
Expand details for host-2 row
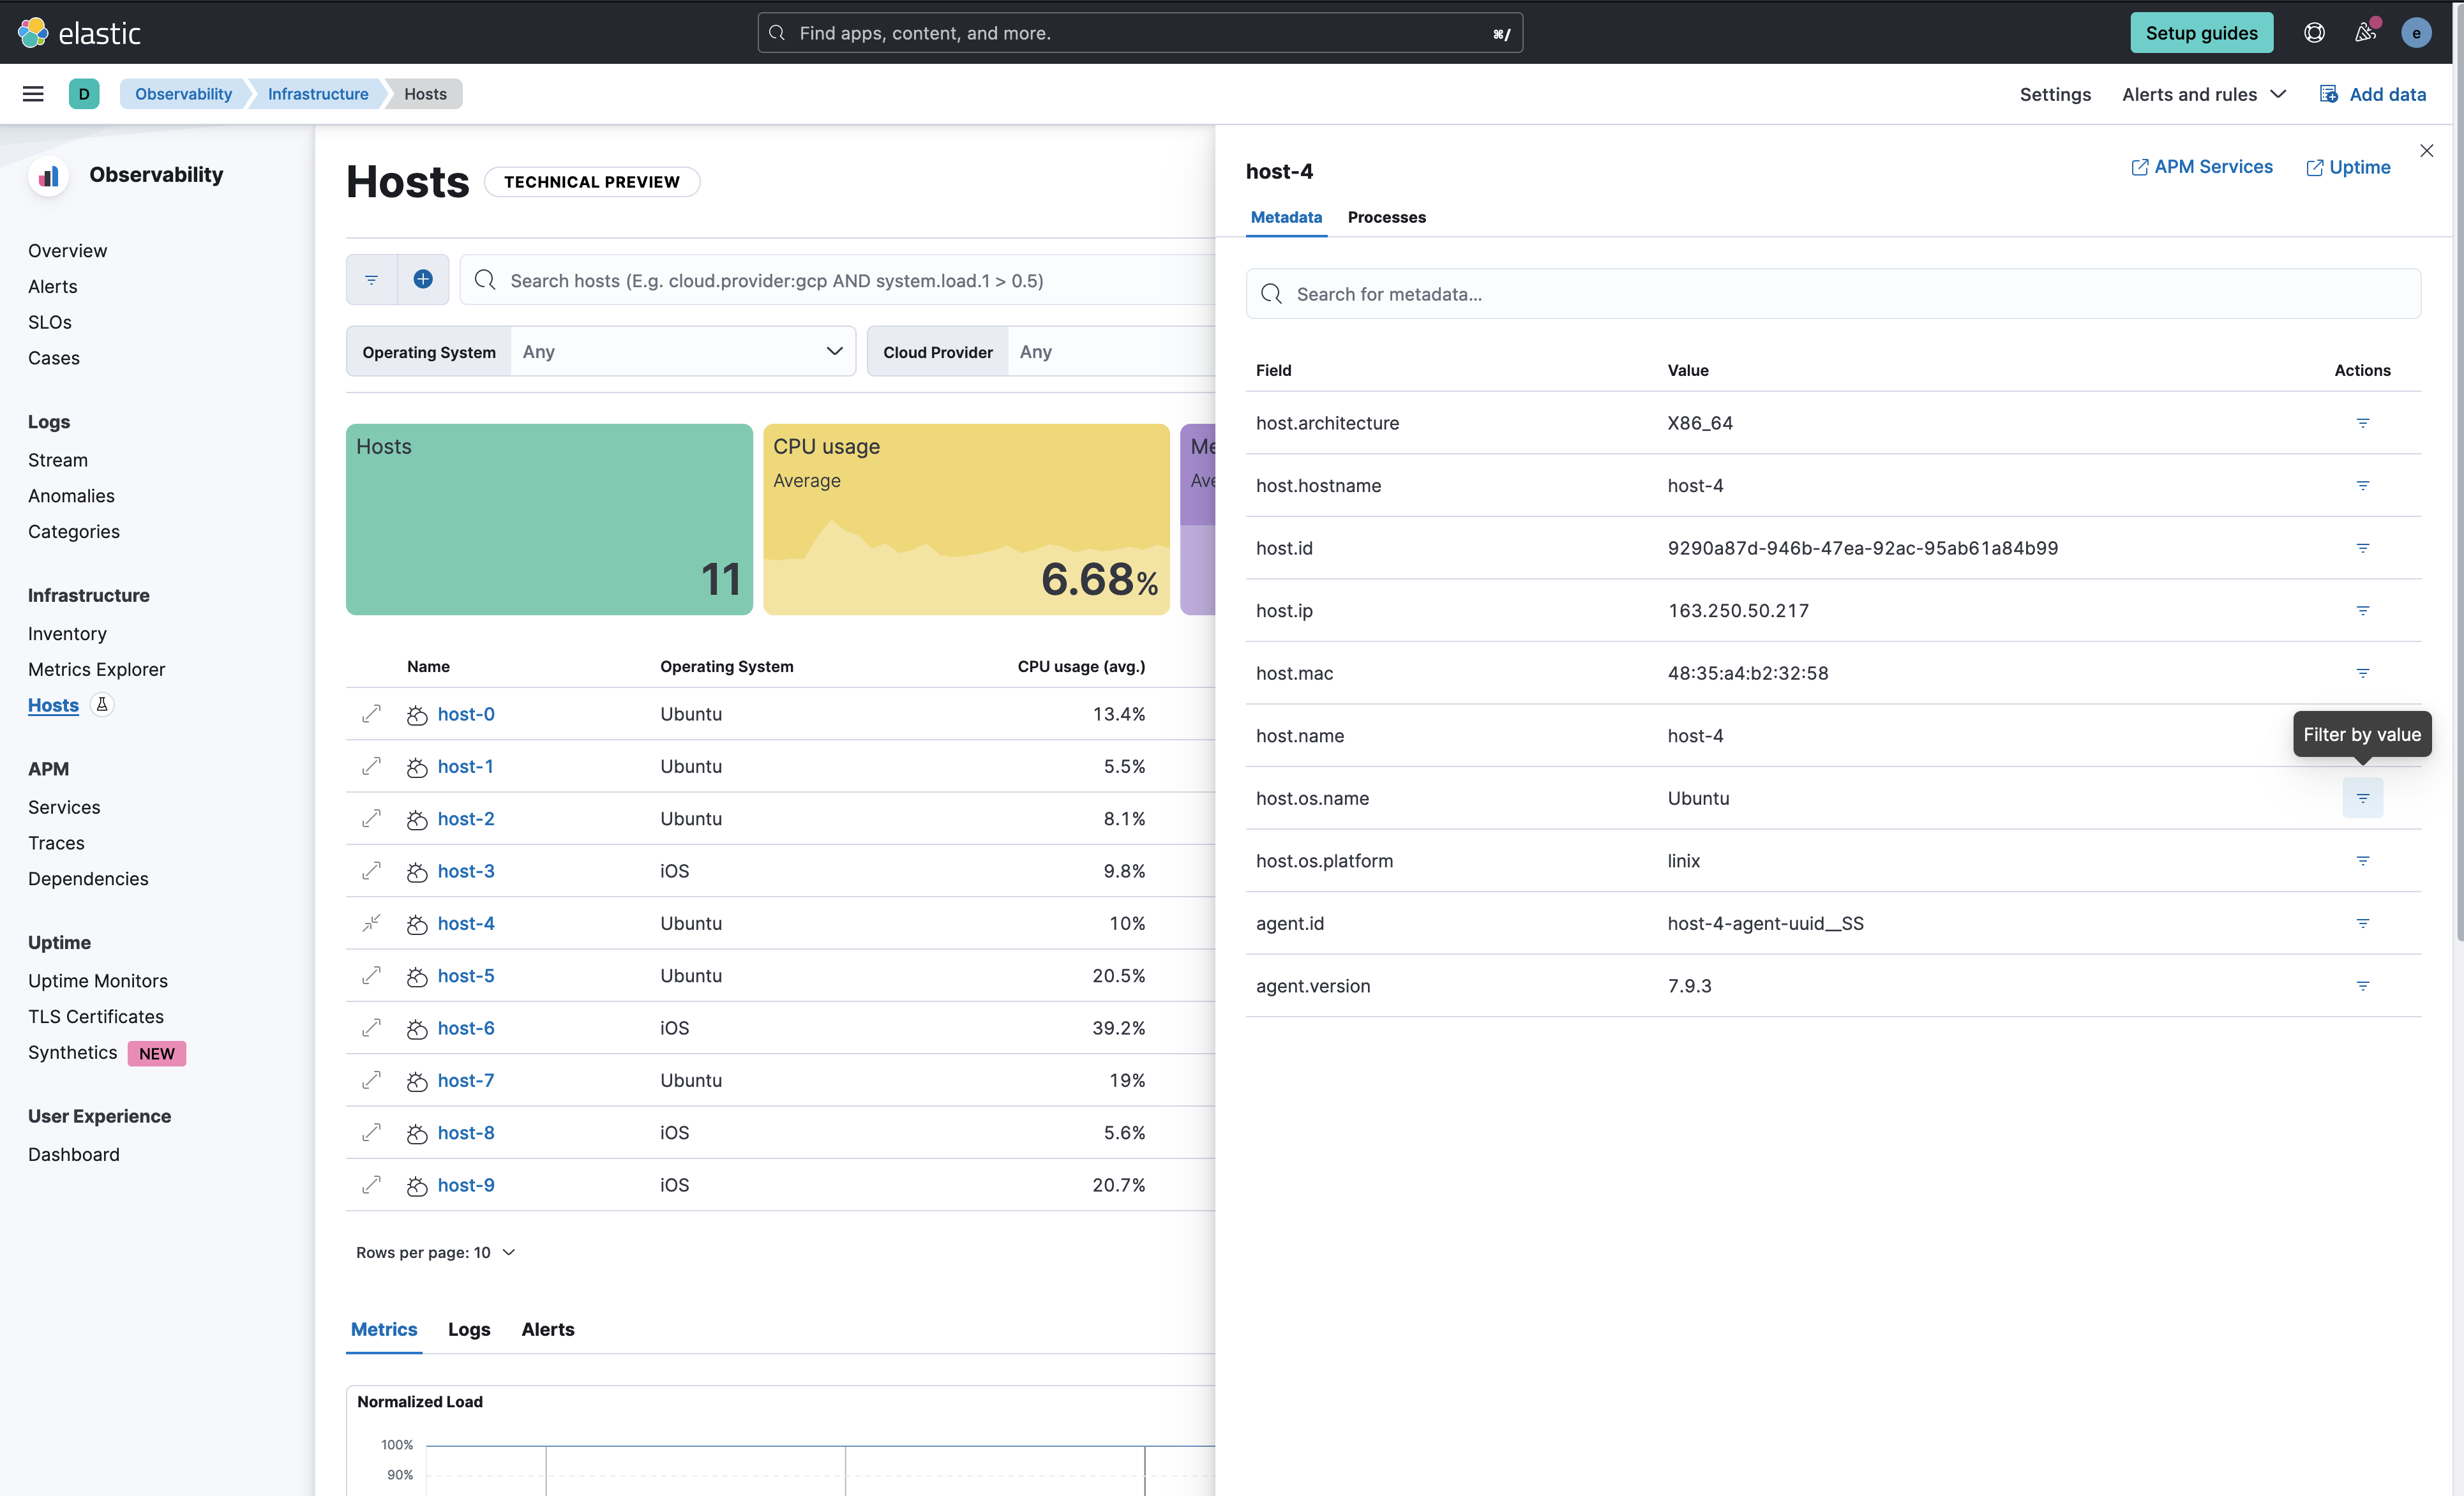tap(371, 819)
